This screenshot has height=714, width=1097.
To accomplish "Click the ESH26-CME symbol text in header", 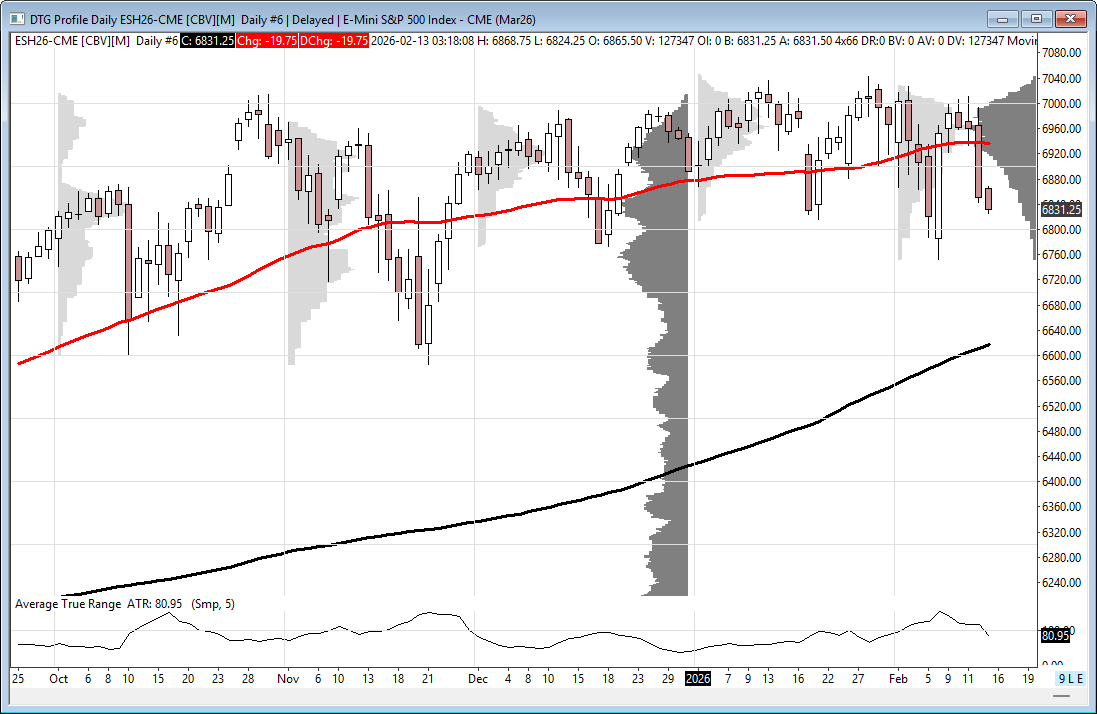I will pos(46,40).
